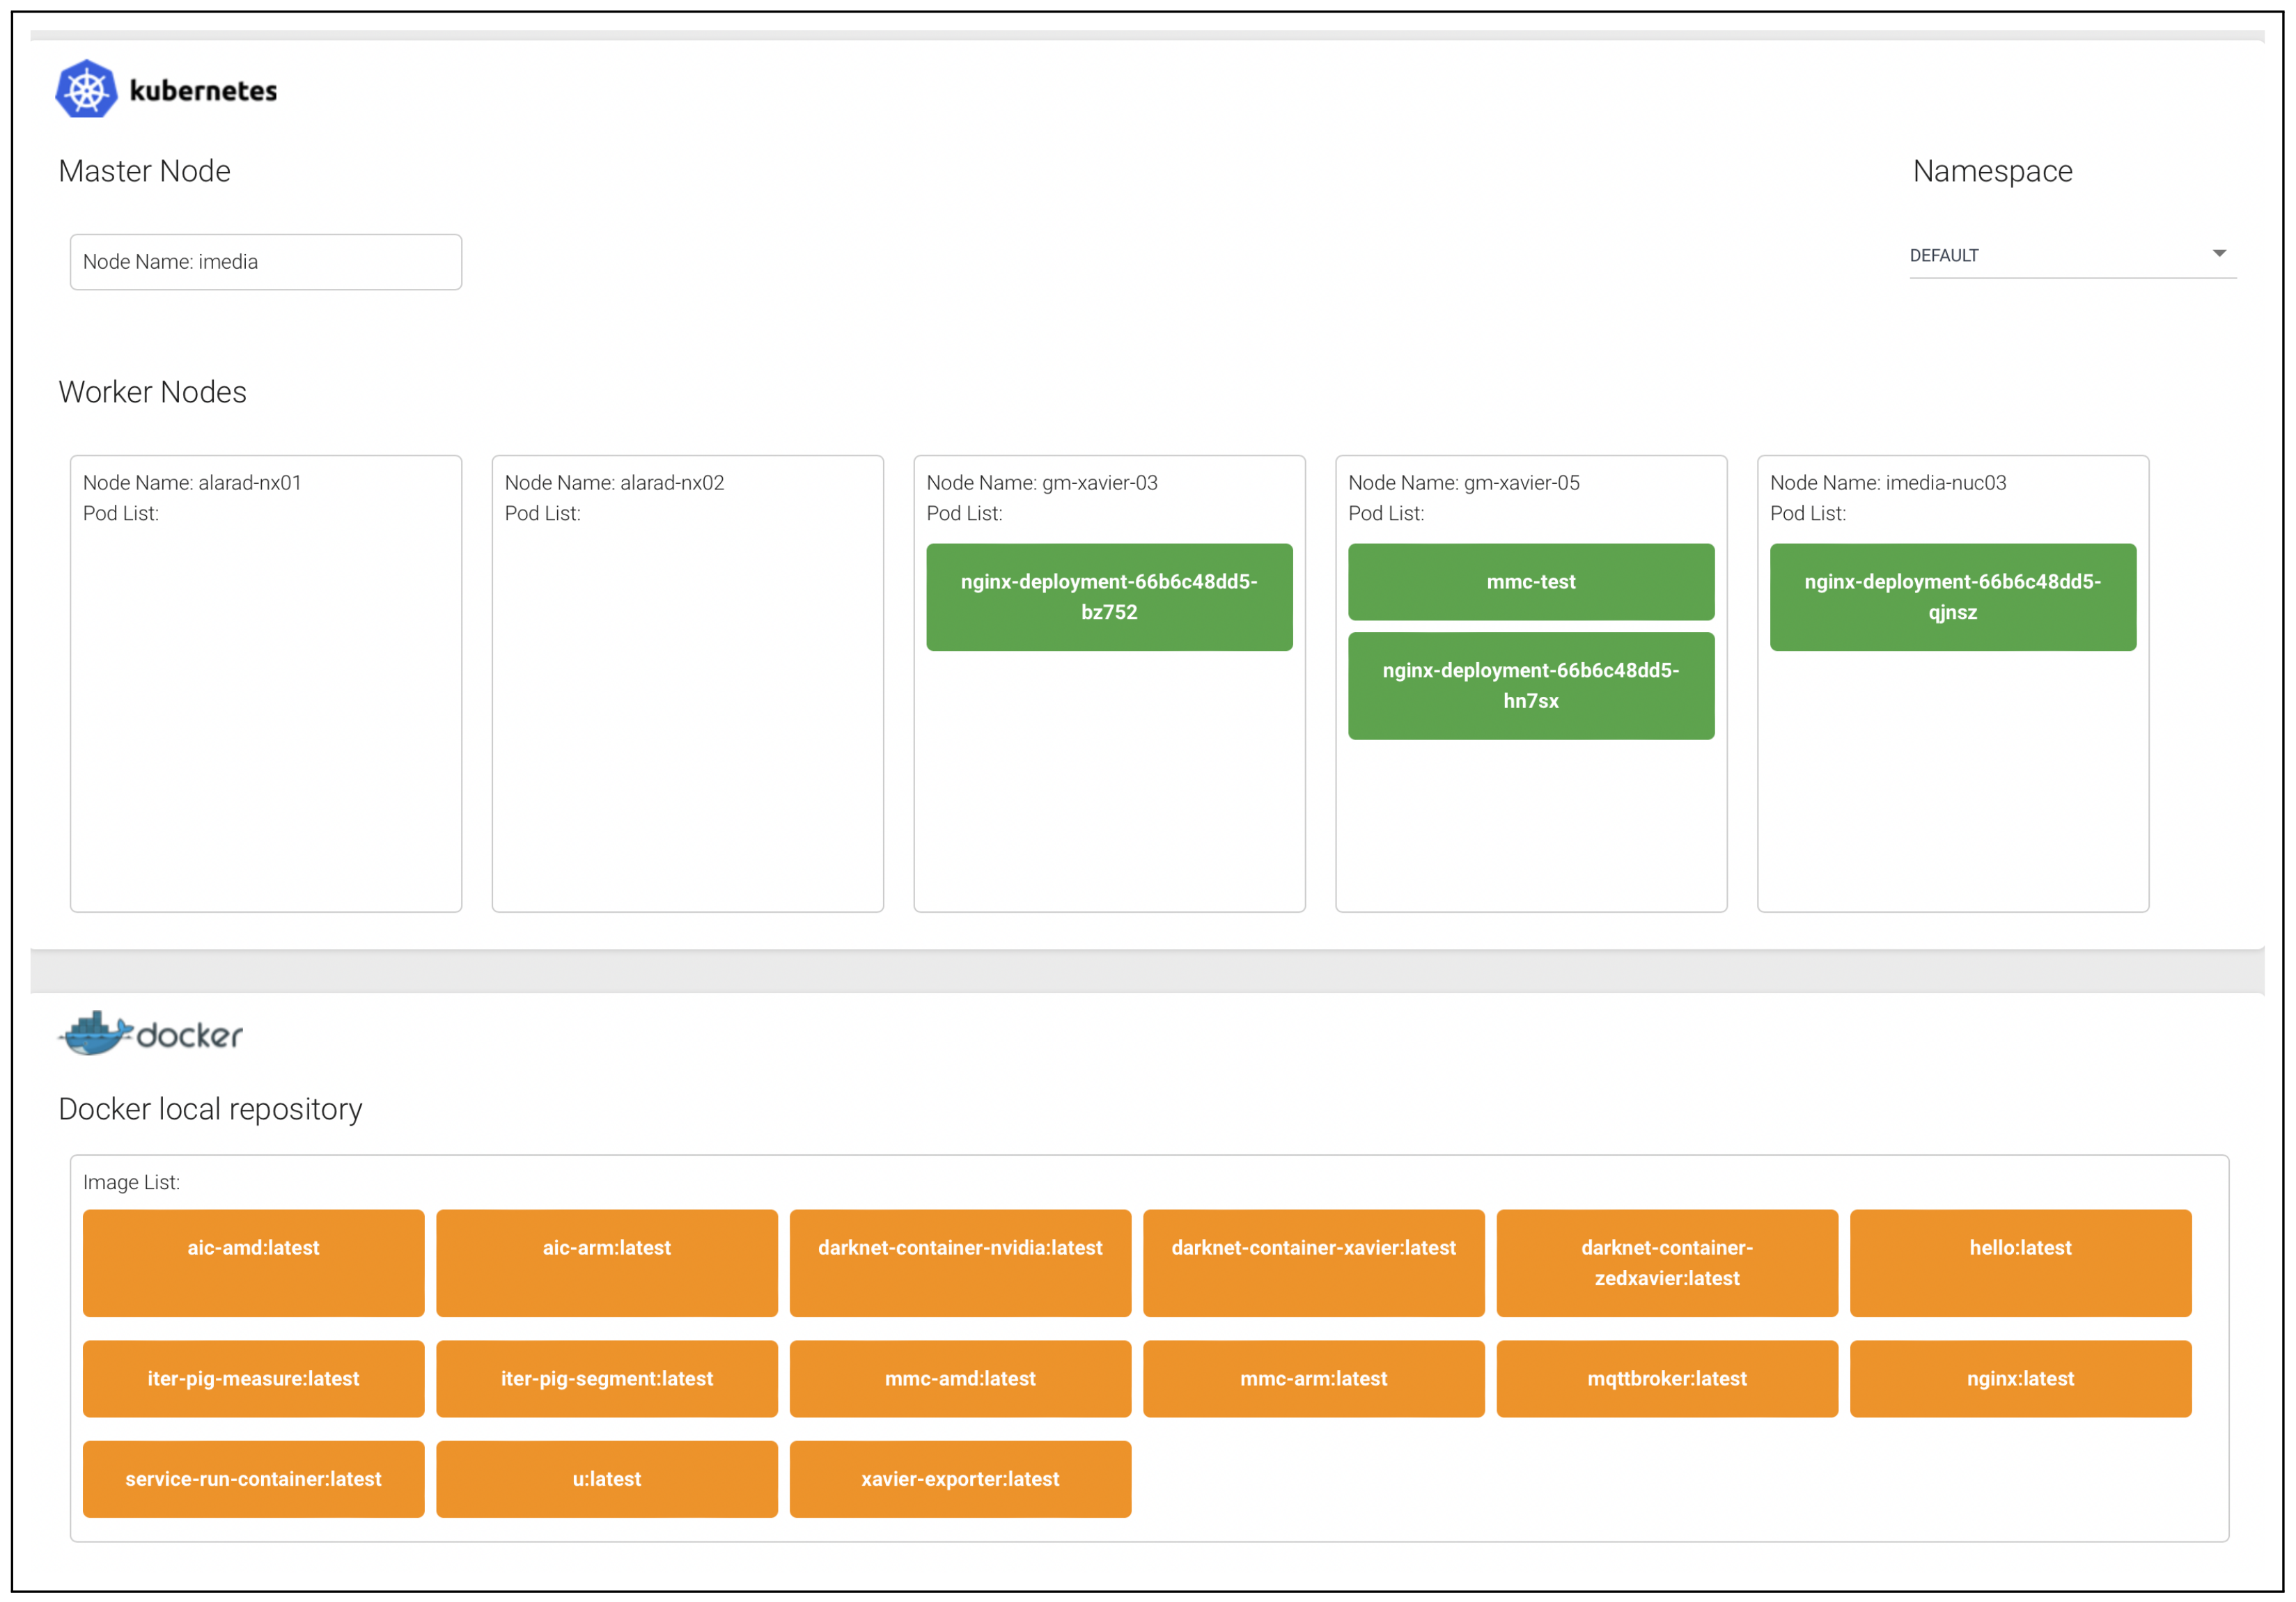Click the aic-amd:latest image
Viewport: 2296px width, 1602px height.
pyautogui.click(x=253, y=1263)
